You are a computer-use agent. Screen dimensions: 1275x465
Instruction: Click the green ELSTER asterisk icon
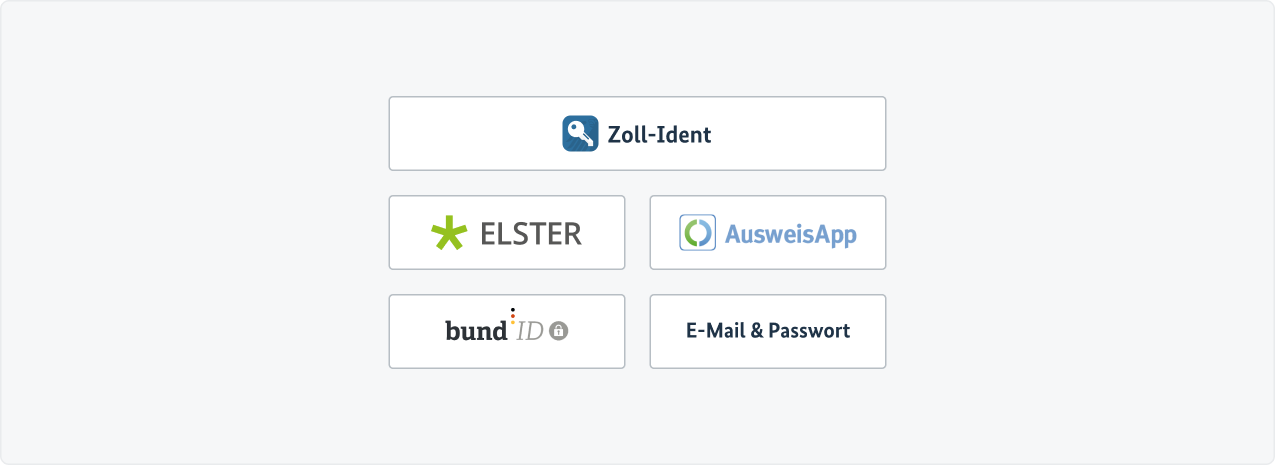point(449,233)
